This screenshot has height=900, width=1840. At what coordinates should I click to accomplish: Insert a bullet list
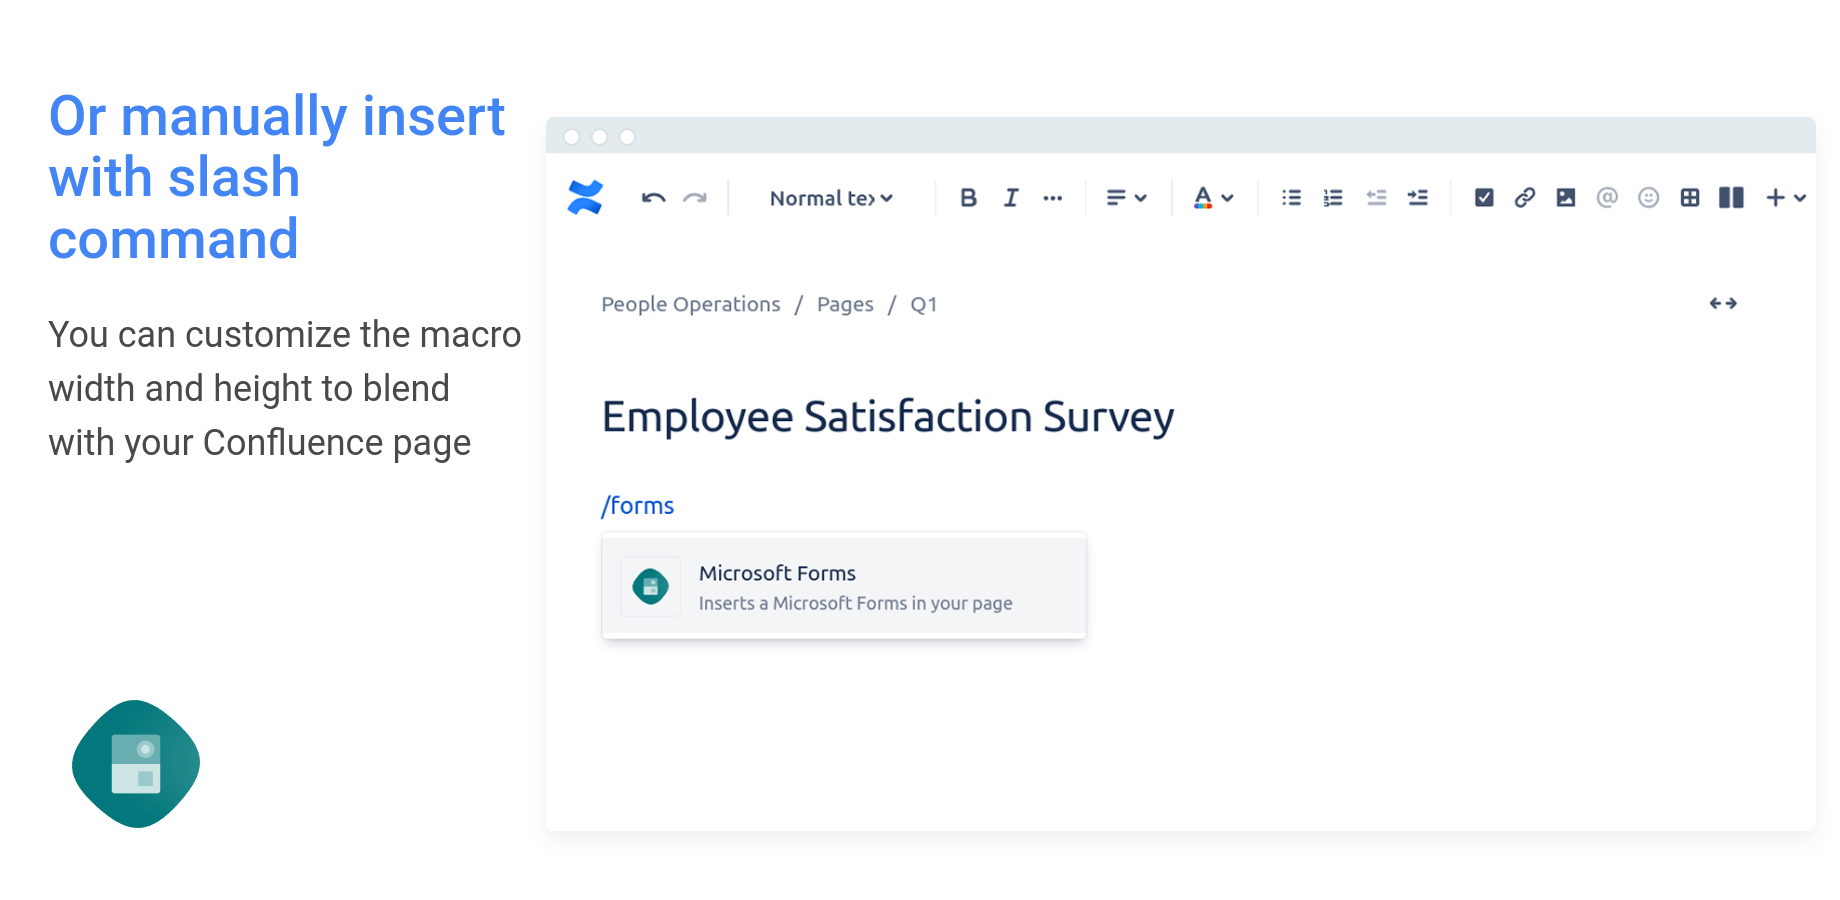click(1291, 198)
